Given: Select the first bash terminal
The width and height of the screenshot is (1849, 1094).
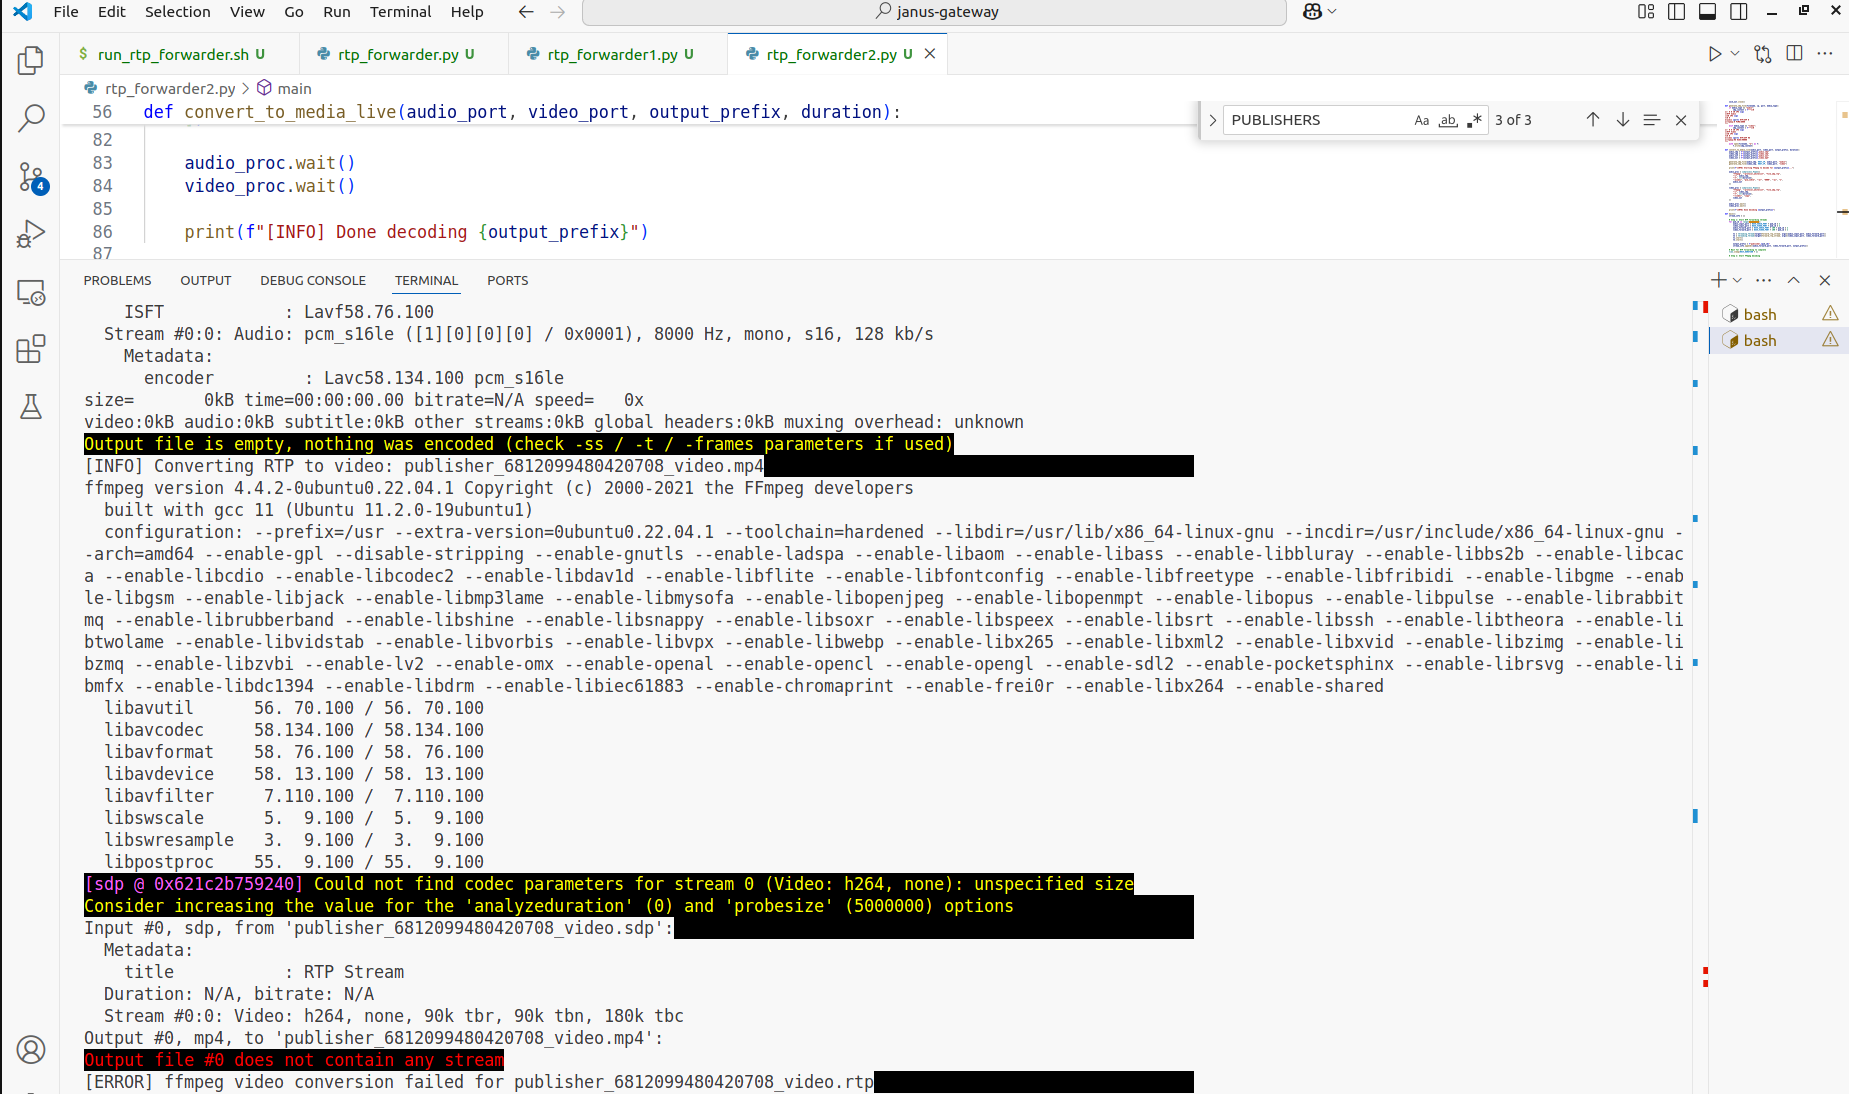Looking at the screenshot, I should (x=1778, y=314).
